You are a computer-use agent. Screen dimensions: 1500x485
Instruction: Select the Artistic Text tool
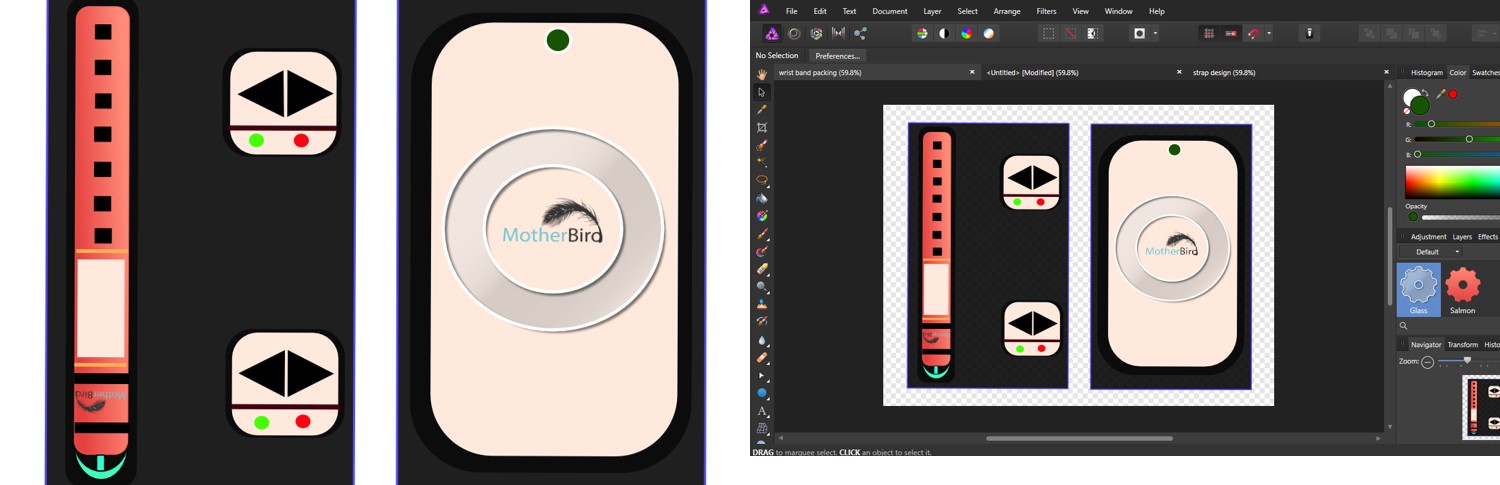point(762,411)
